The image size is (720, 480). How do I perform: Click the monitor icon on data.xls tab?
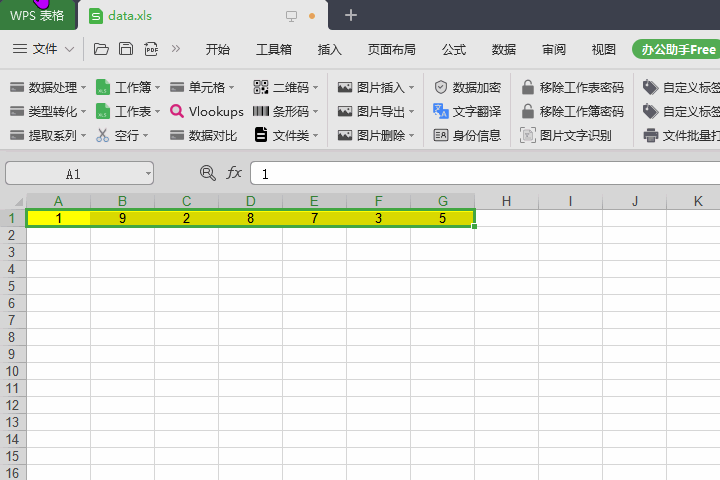coord(291,16)
